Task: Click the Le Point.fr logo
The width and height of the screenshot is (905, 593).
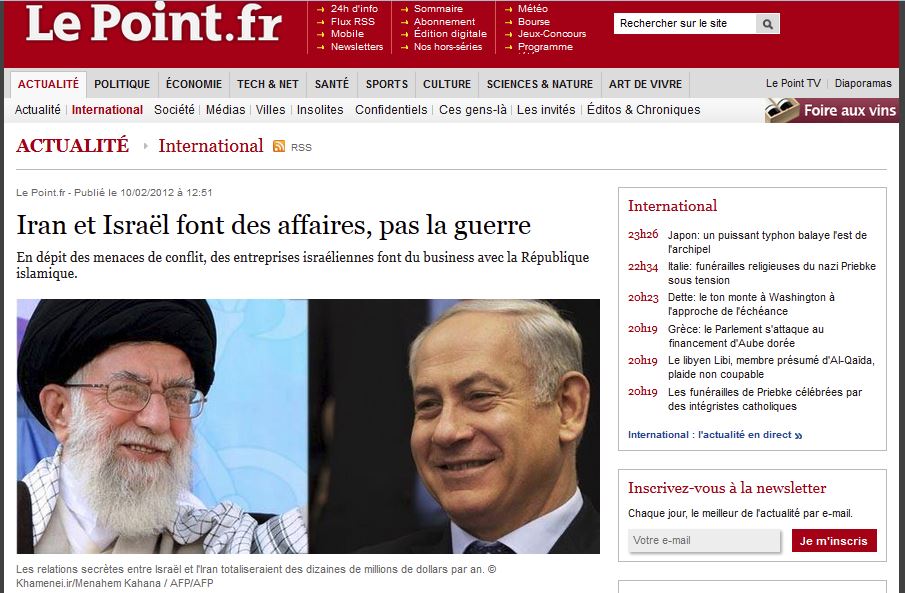Action: (154, 24)
